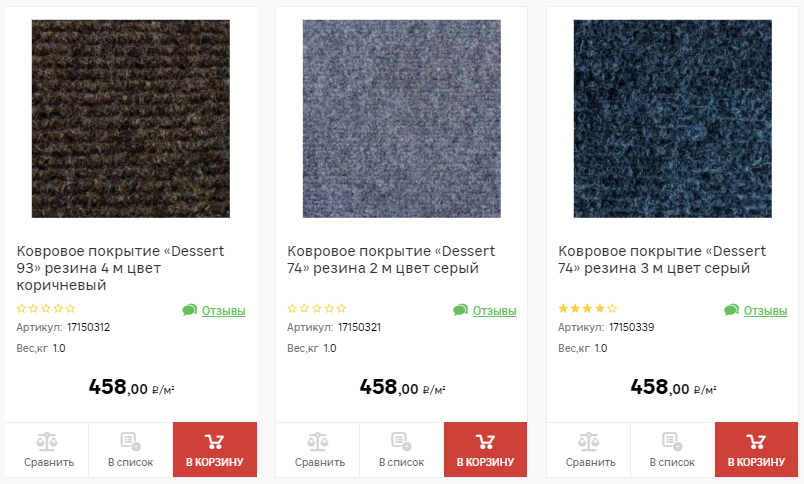The width and height of the screenshot is (804, 484).
Task: Click add-to-list icon for Dessert 74 2 m
Action: point(401,441)
